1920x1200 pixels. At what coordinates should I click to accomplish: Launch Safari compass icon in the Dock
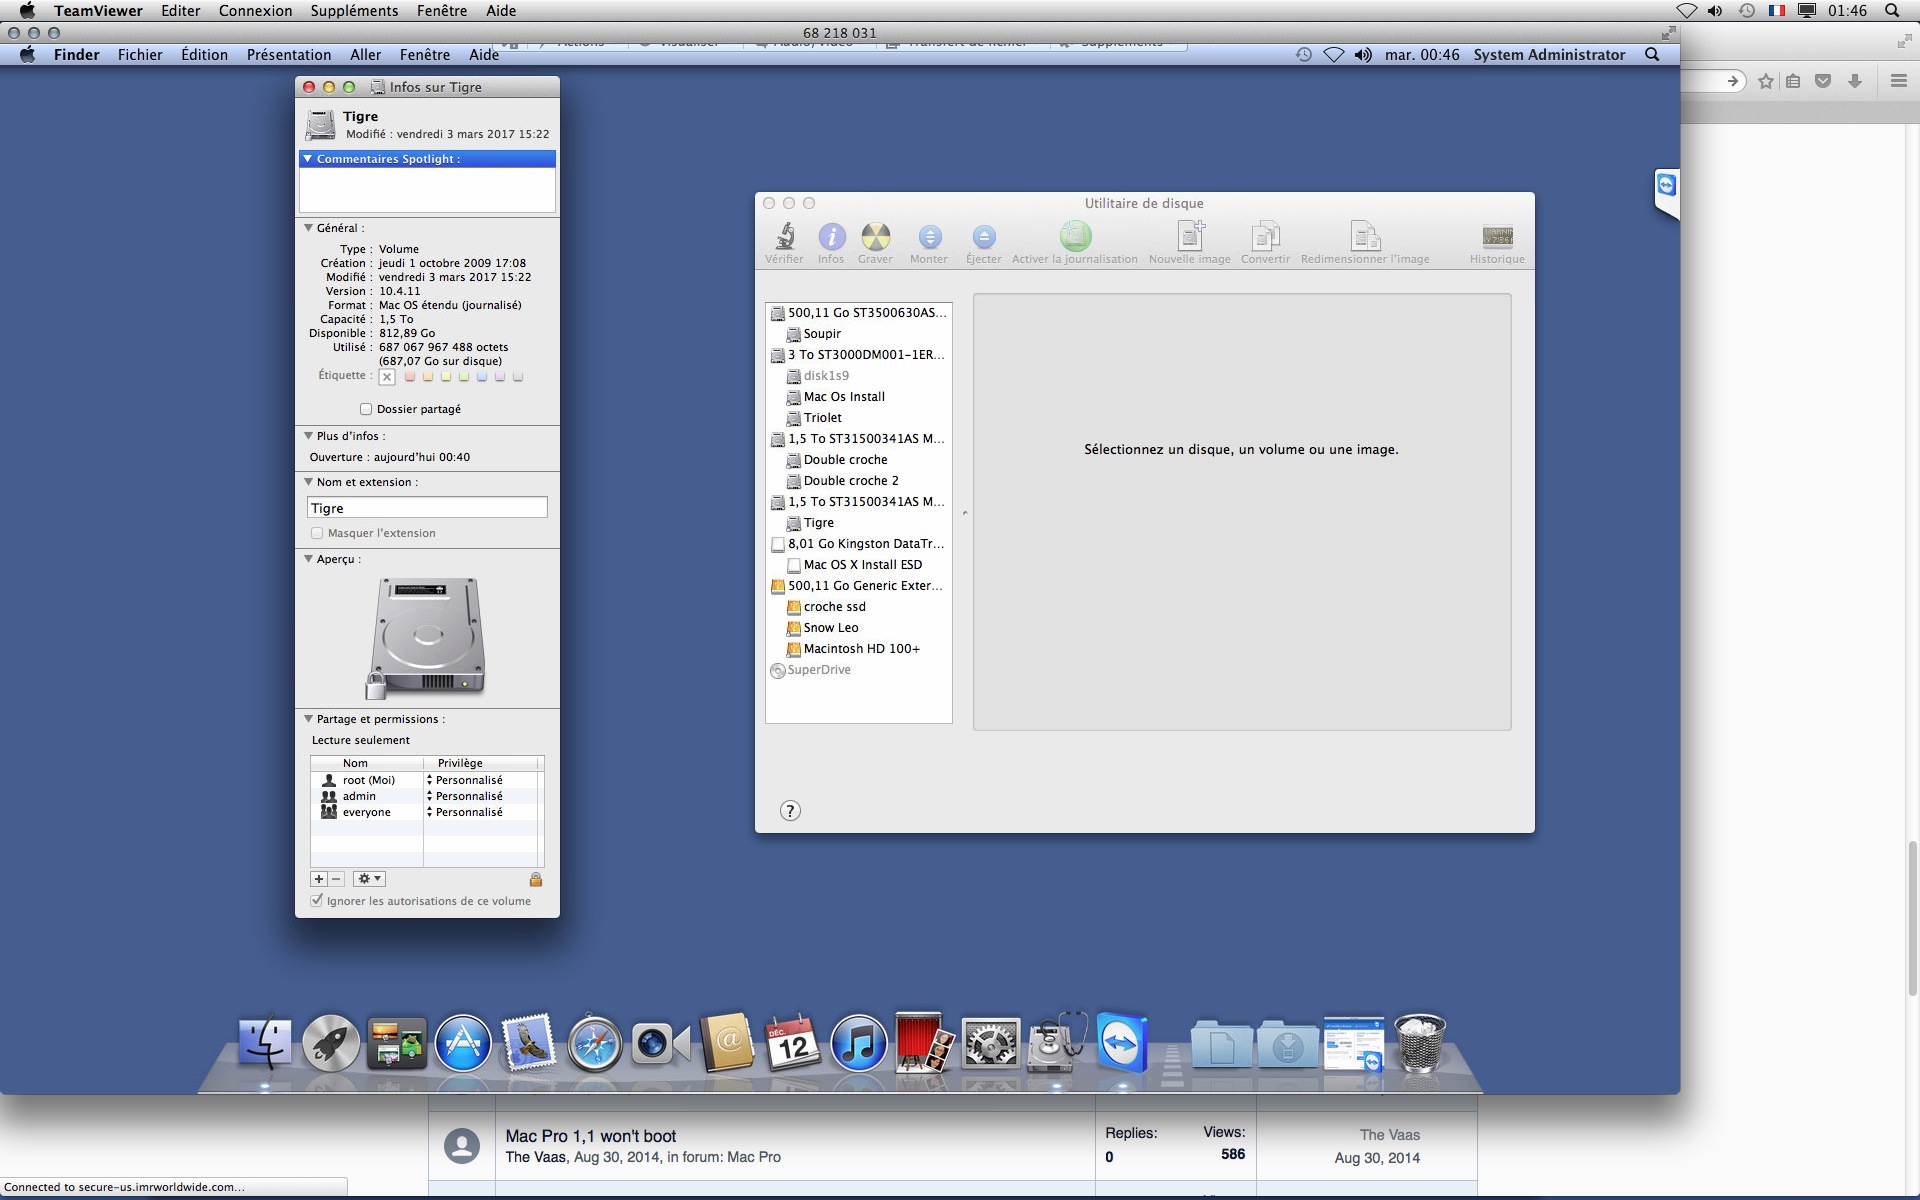(594, 1043)
